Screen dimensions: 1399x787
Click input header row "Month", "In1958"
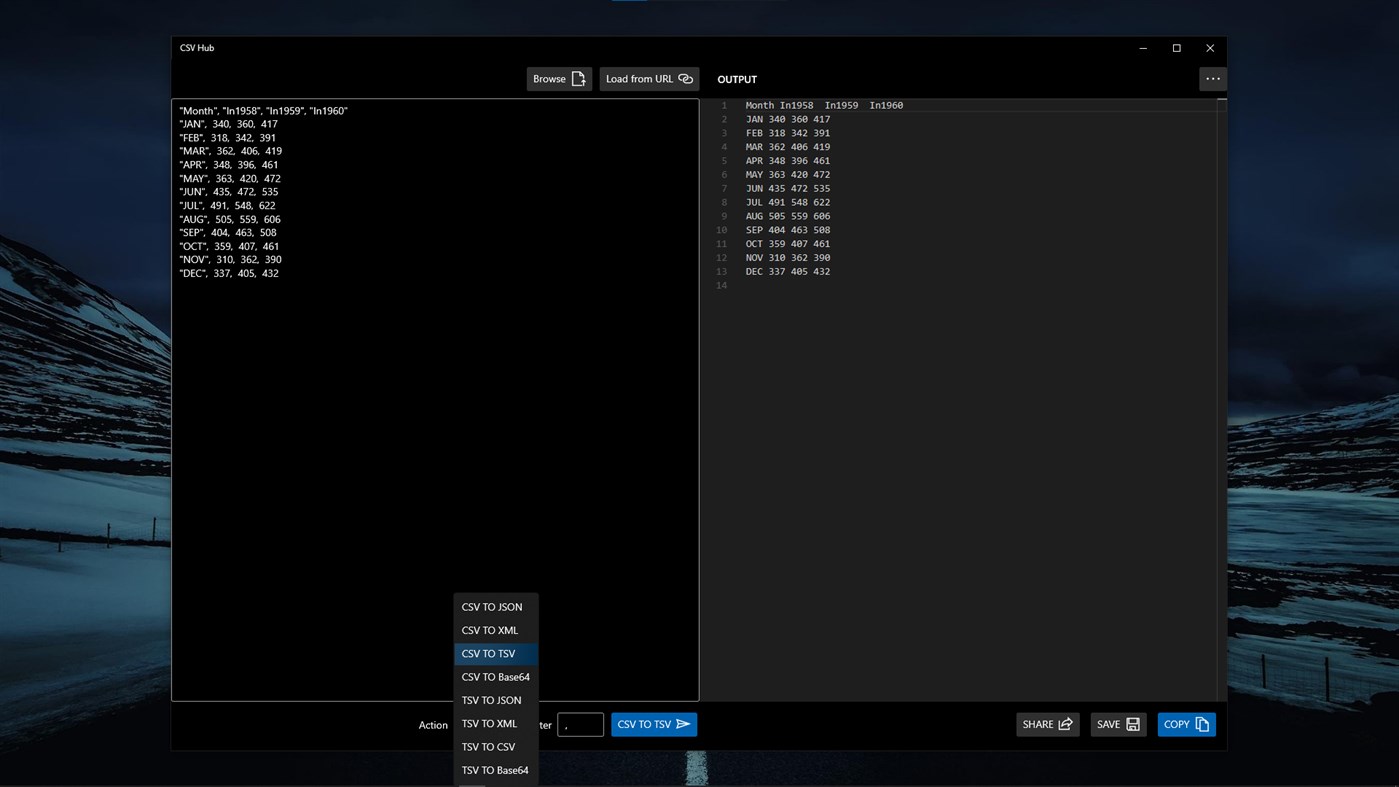264,111
